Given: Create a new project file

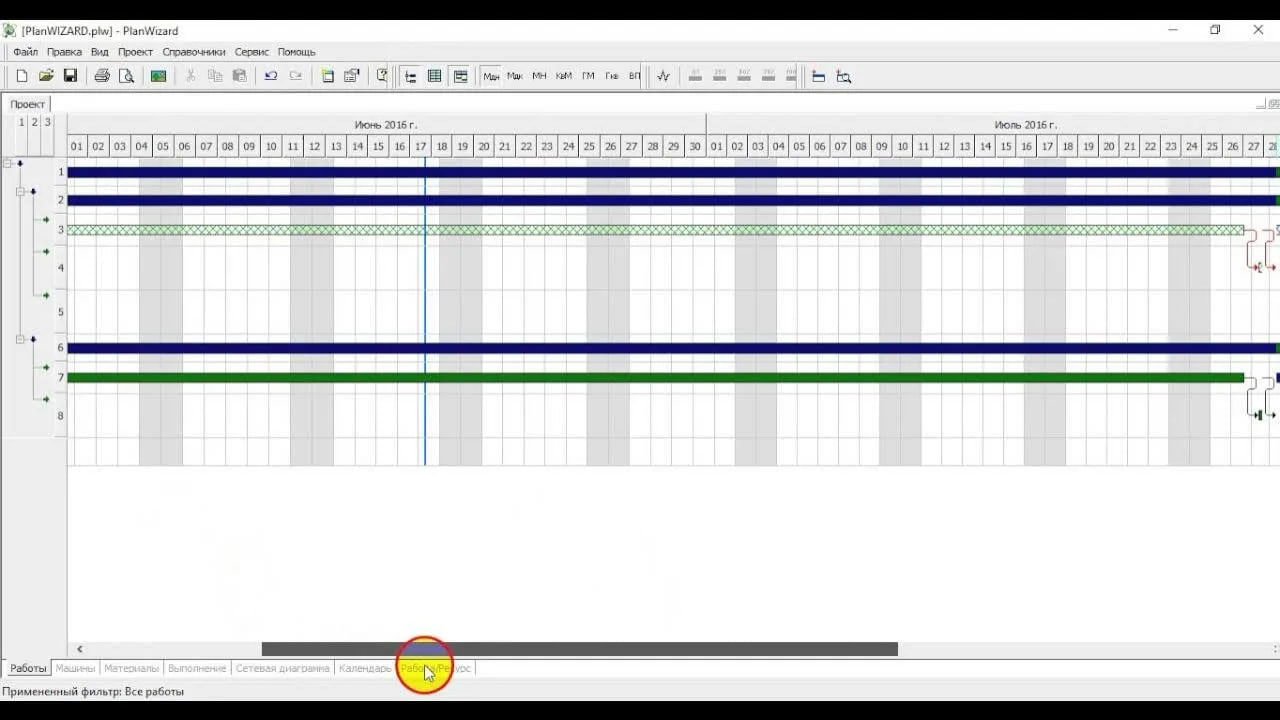Looking at the screenshot, I should pos(21,75).
